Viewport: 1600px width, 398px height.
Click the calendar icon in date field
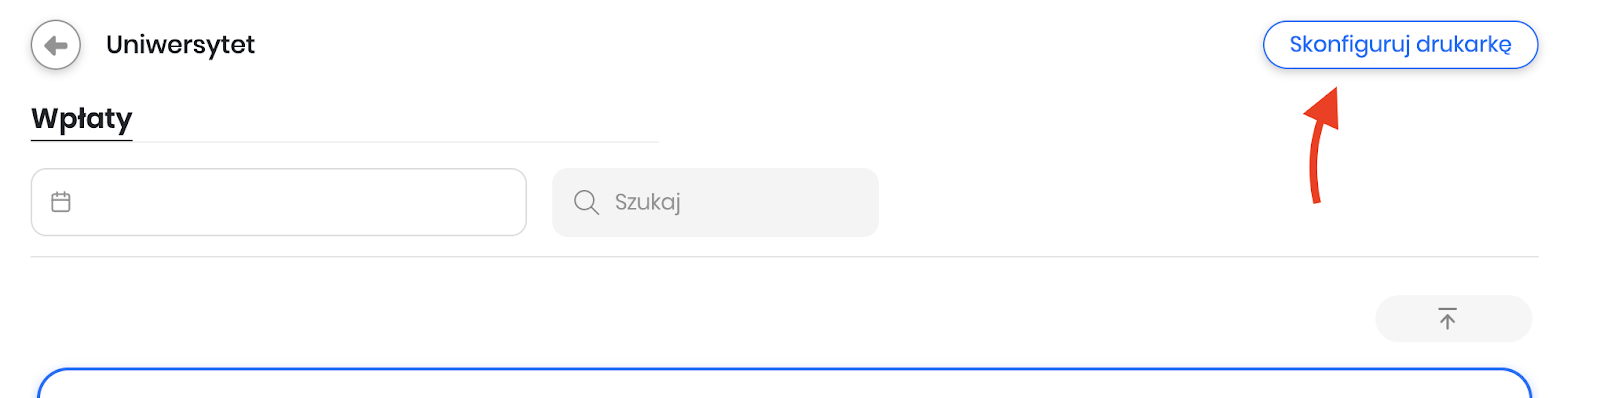click(61, 202)
